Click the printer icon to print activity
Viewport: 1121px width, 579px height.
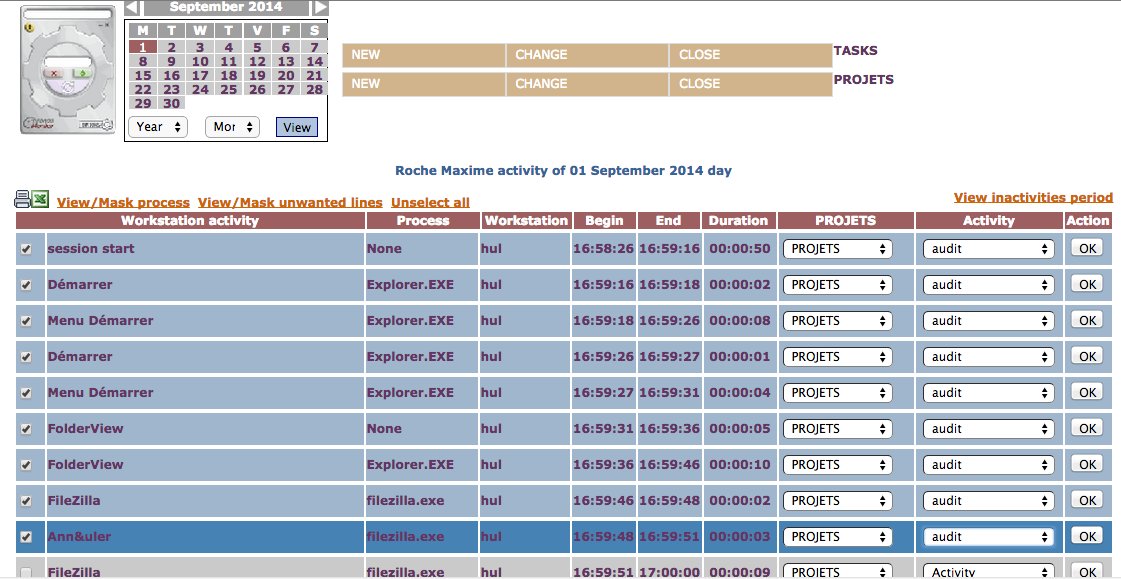23,199
